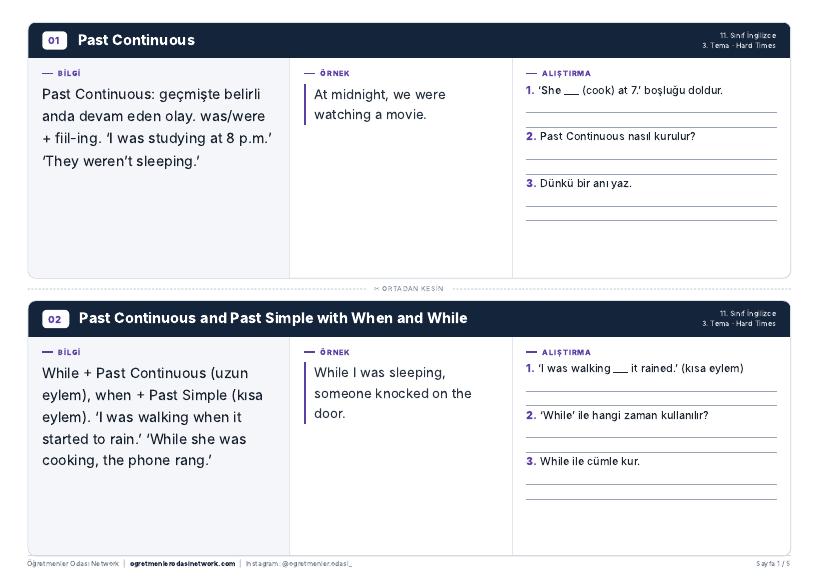Click example text 'At midnight, we were watching'
Screen dimensions: 819x579
pyautogui.click(x=380, y=104)
